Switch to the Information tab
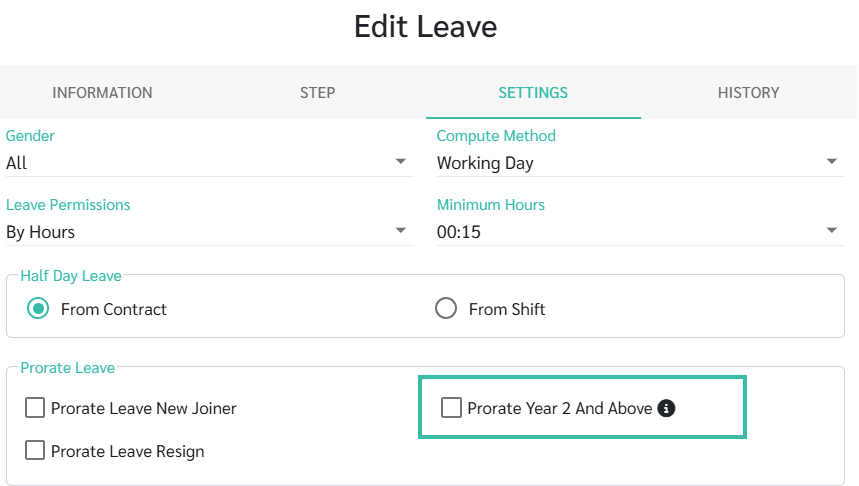 pos(102,93)
